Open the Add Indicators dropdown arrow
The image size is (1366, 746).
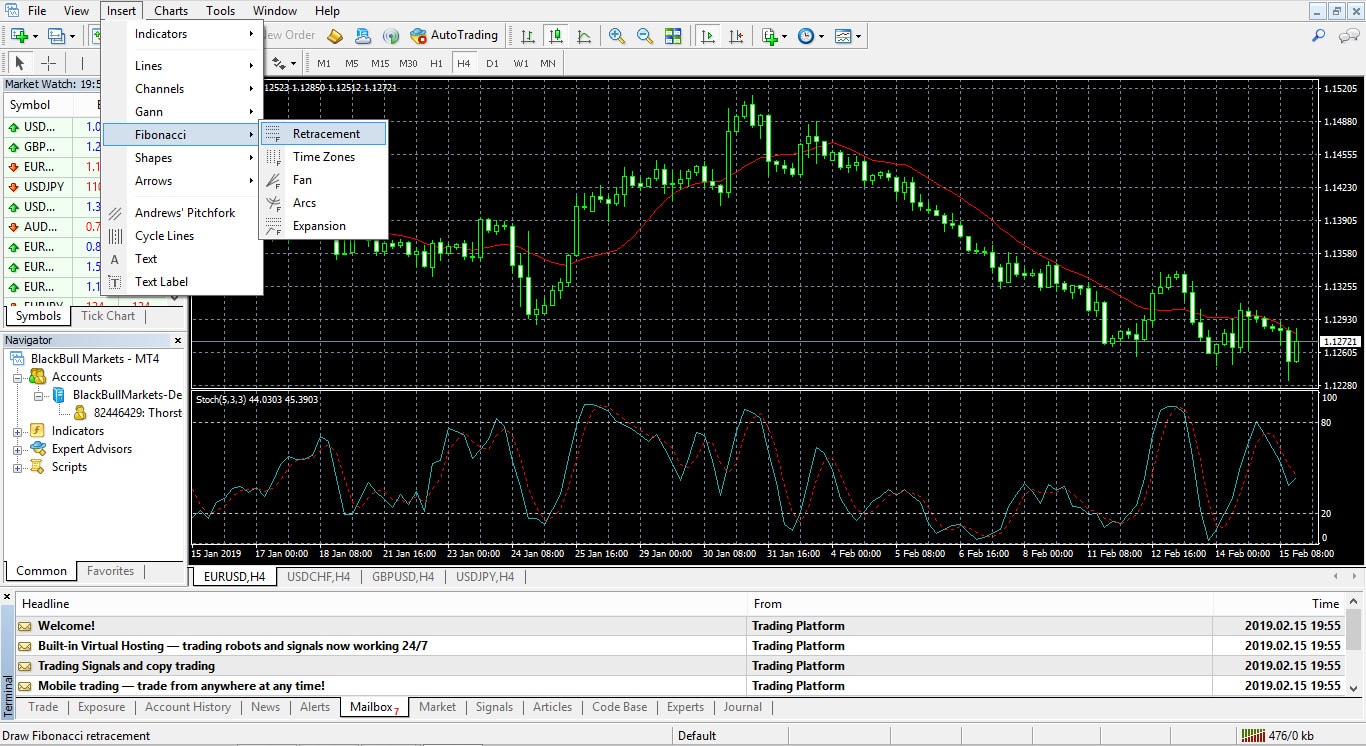(785, 37)
